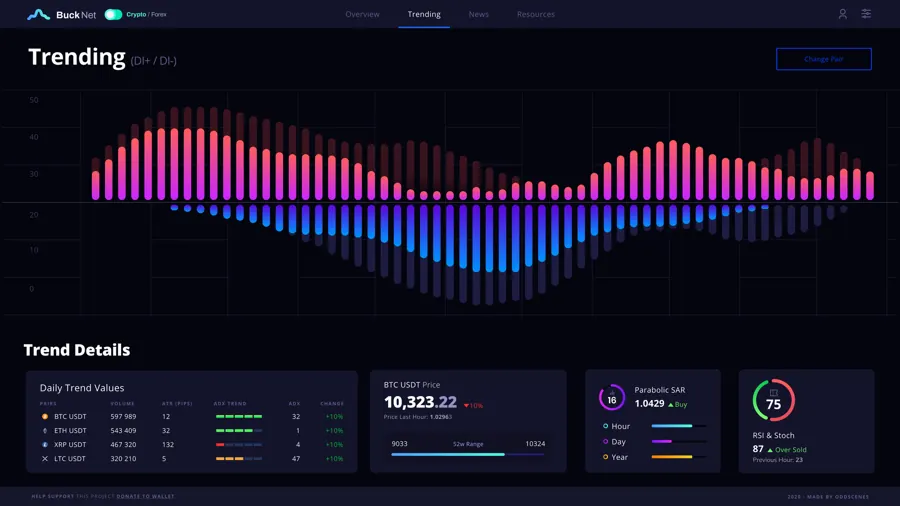Open the settings sliders icon
The width and height of the screenshot is (900, 506).
[866, 14]
